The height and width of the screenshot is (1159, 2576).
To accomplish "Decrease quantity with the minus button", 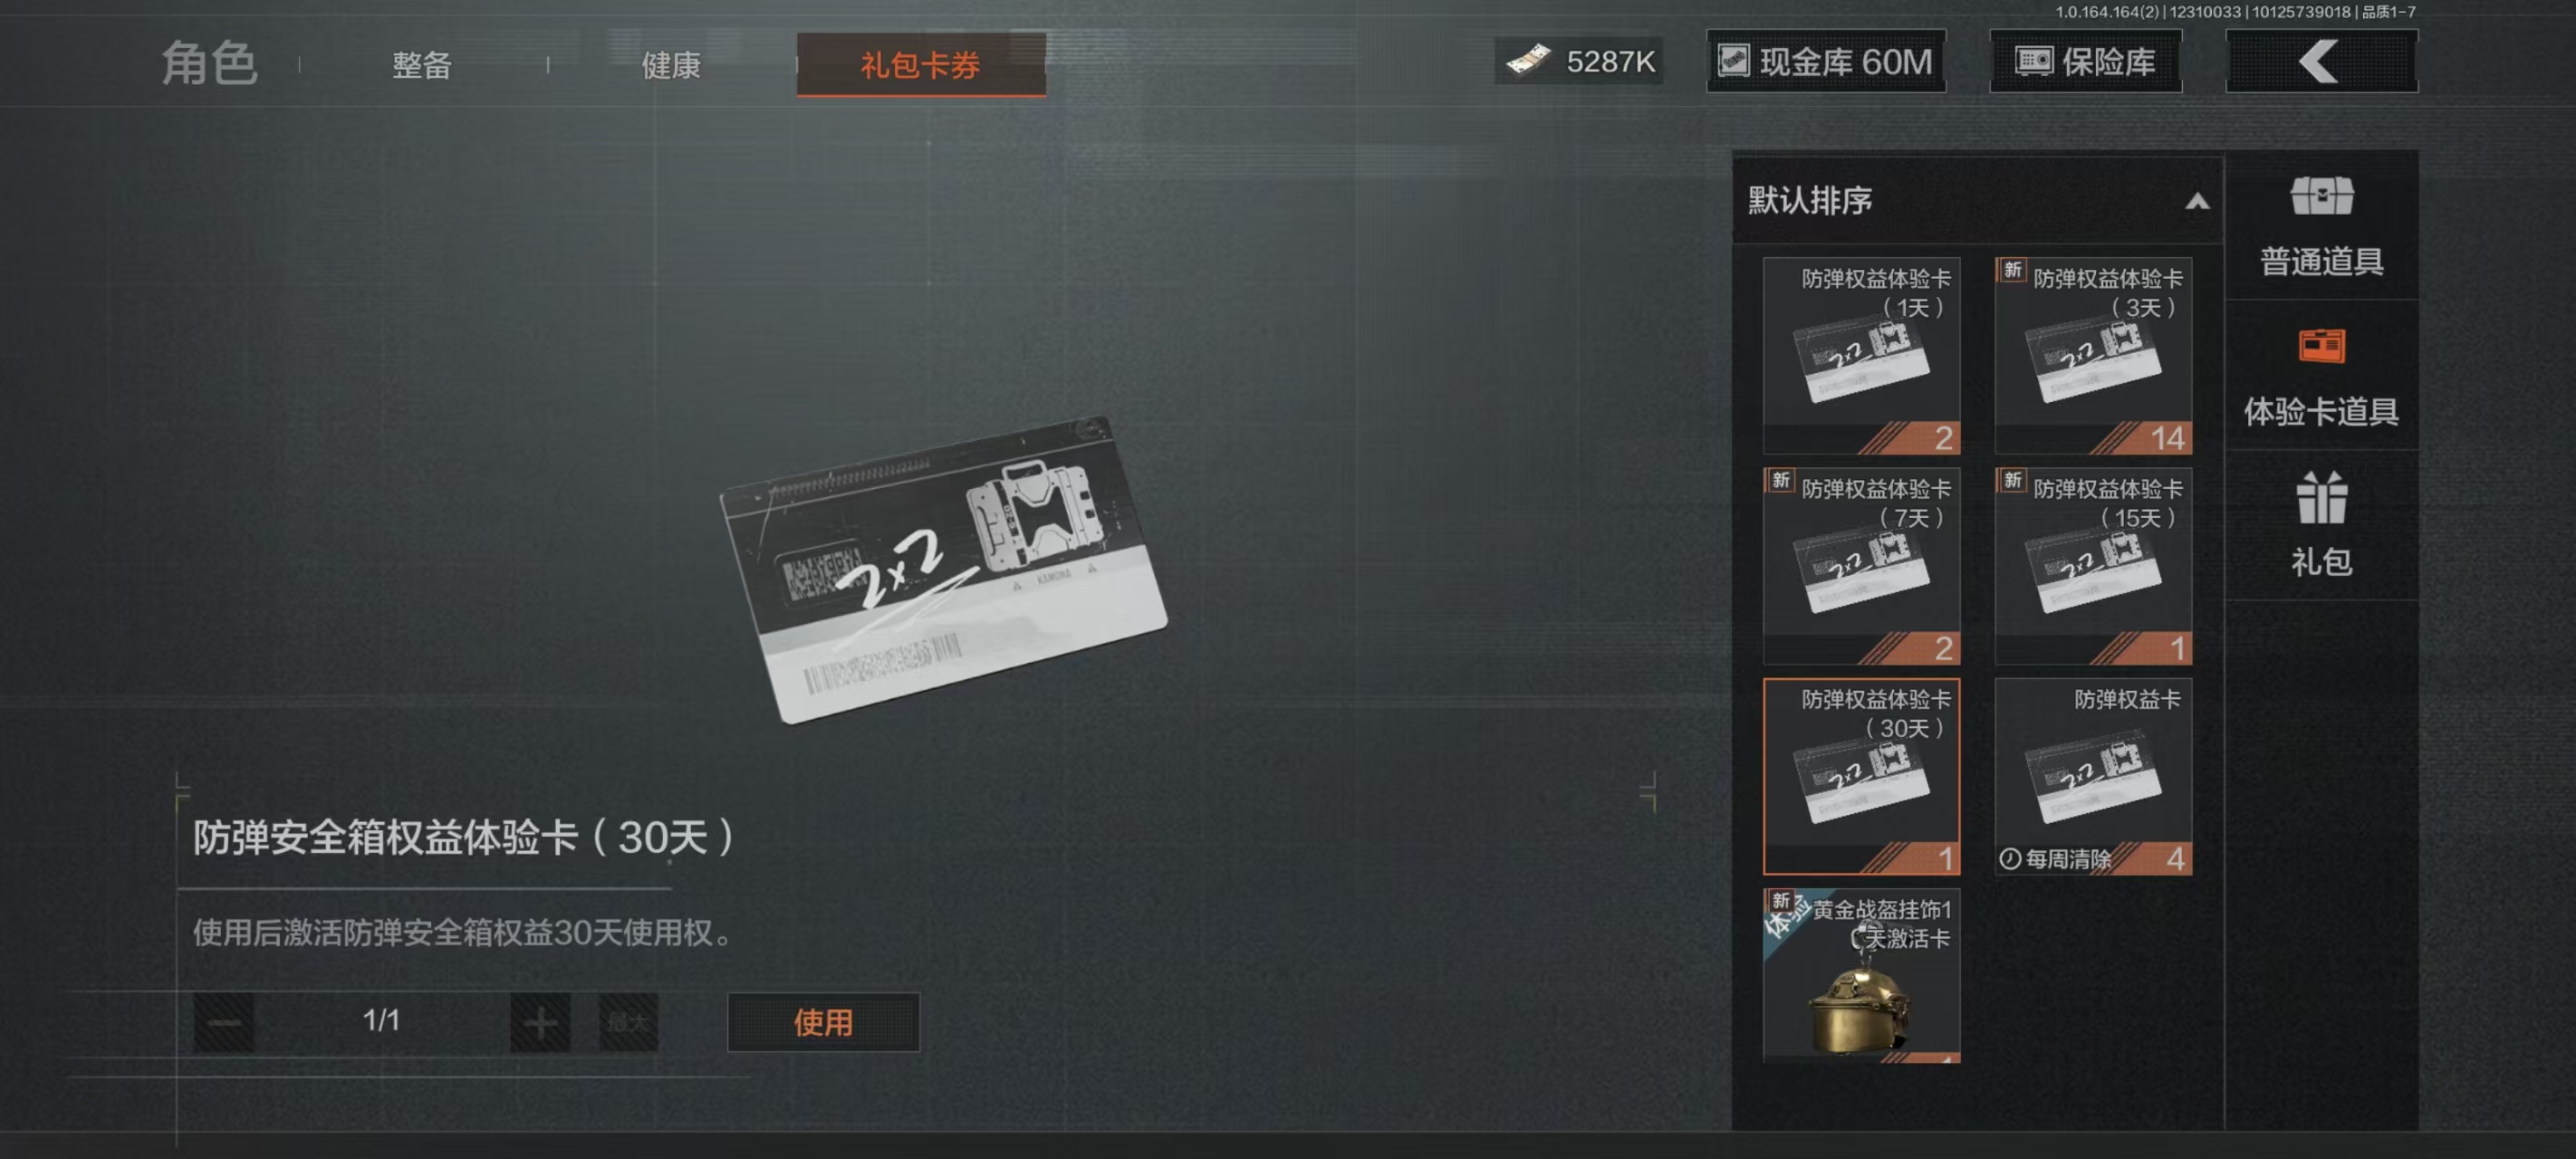I will [223, 1022].
